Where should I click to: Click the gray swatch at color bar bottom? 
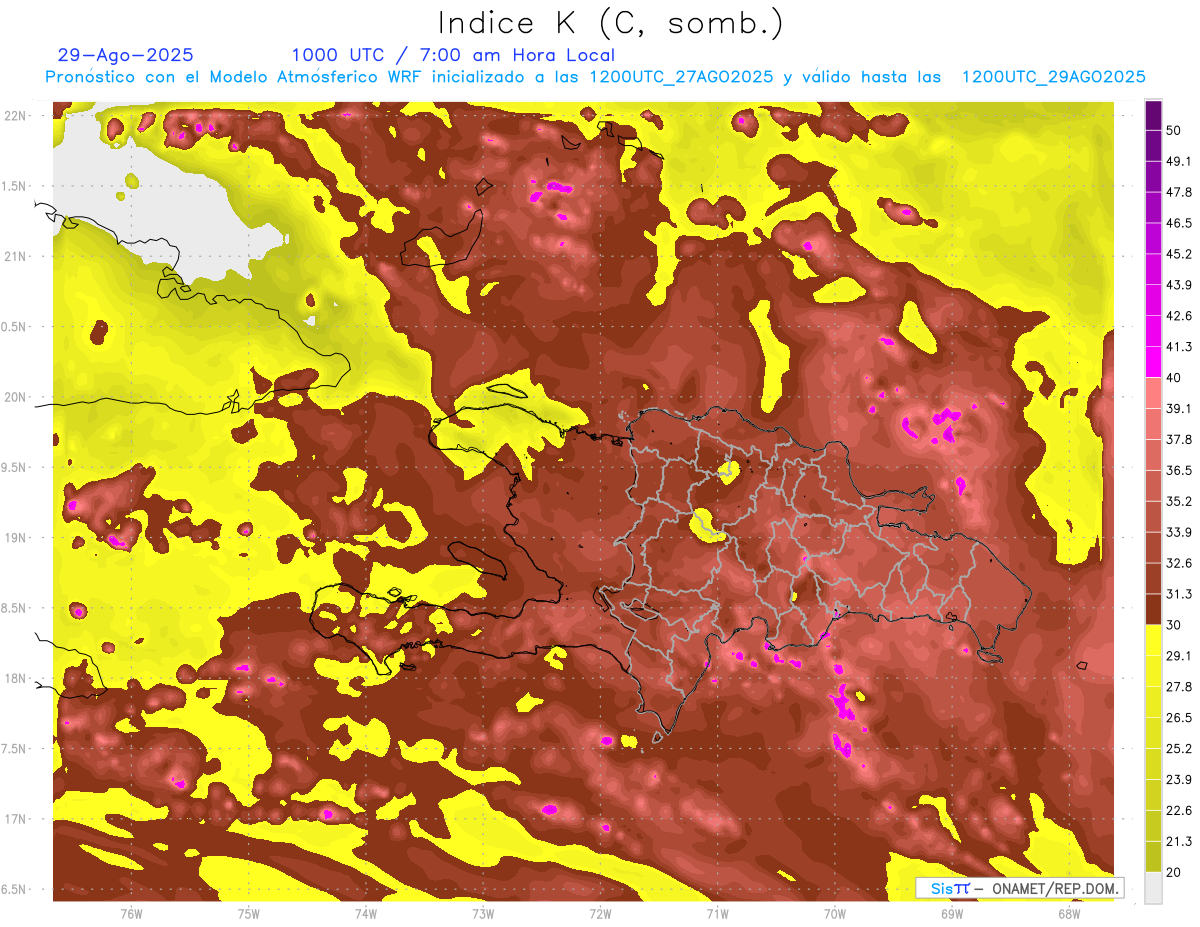pyautogui.click(x=1153, y=887)
